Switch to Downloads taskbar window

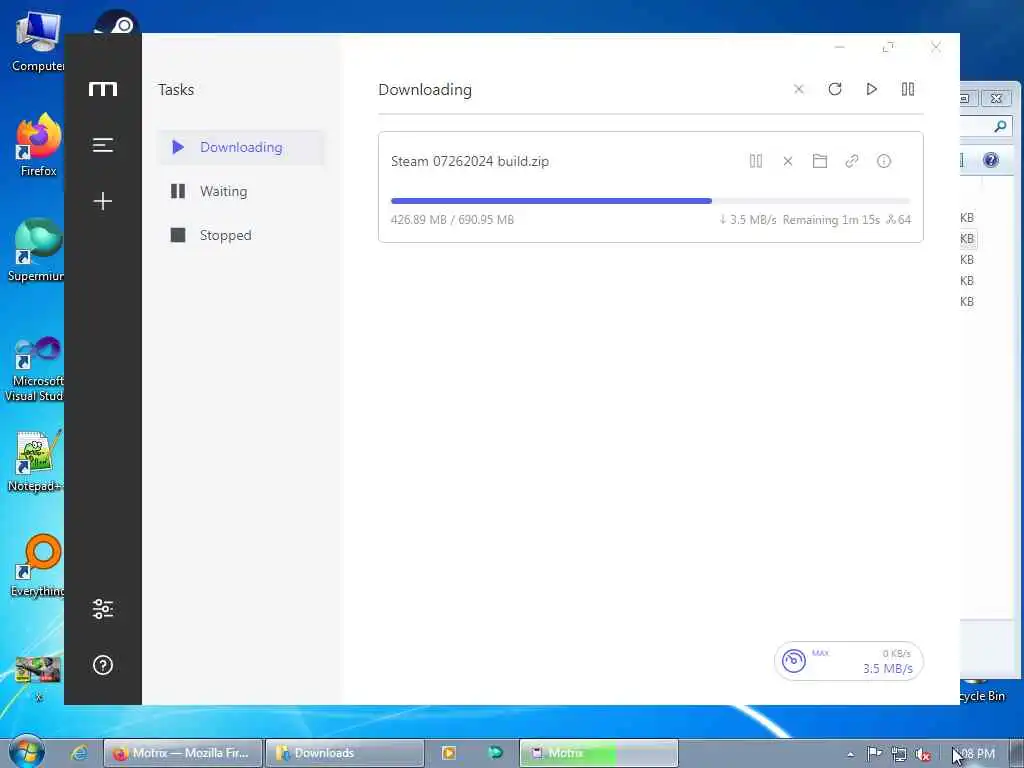[x=344, y=753]
